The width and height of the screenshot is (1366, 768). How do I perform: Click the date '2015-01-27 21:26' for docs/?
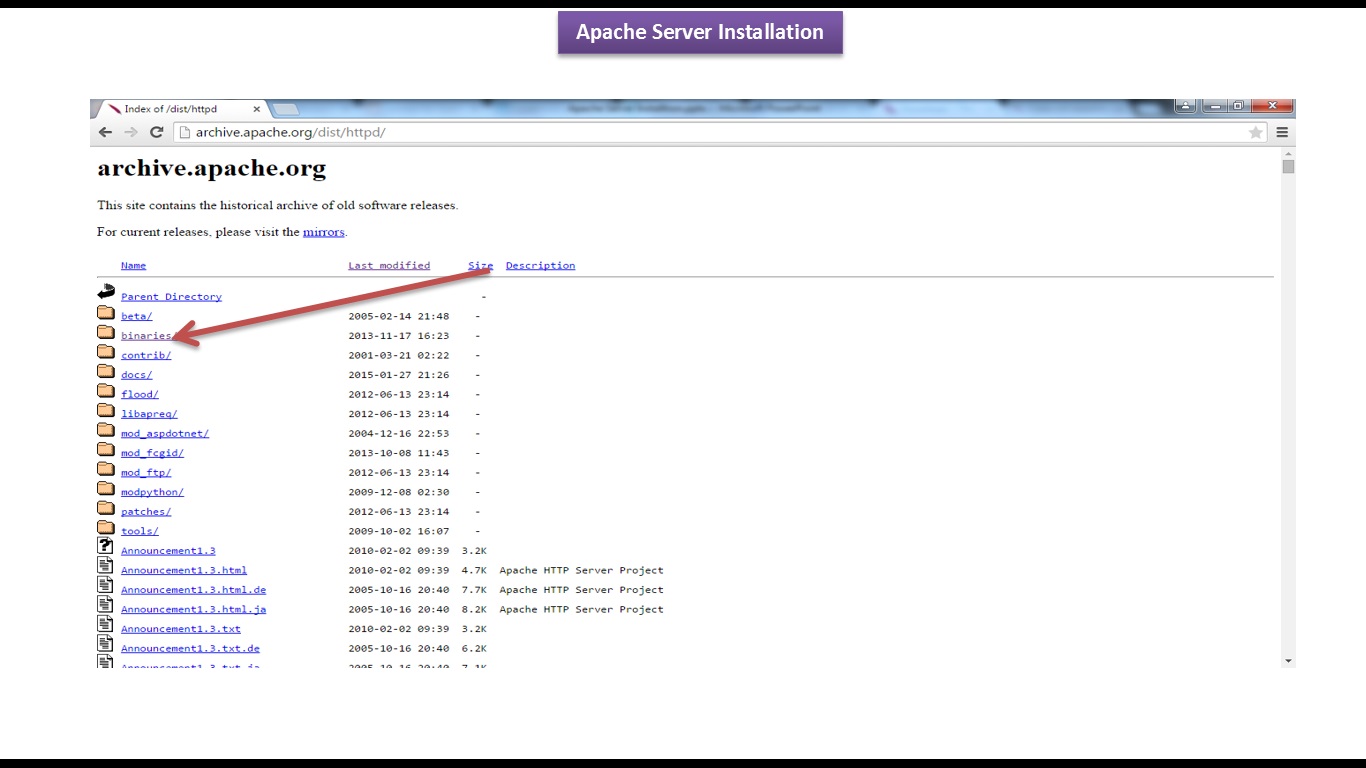(x=398, y=375)
